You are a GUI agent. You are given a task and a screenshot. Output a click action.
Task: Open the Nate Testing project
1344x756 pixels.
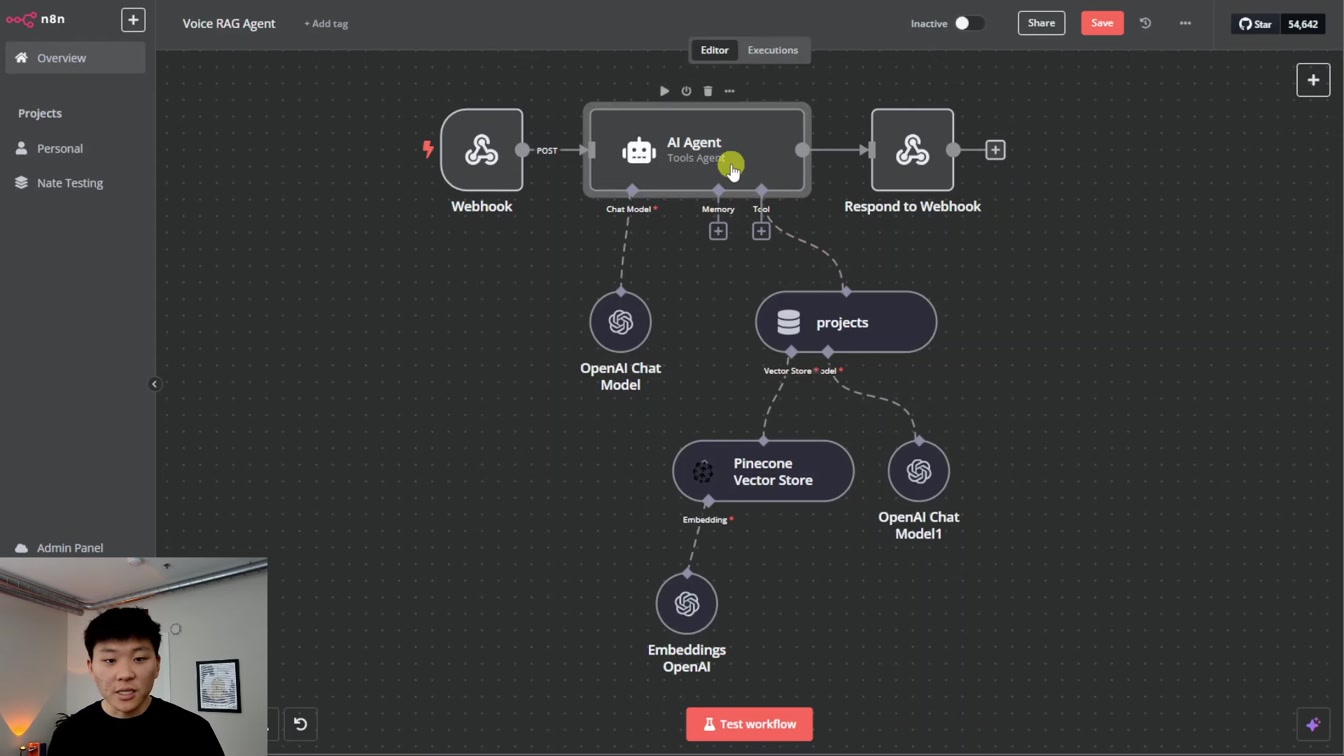[75, 183]
